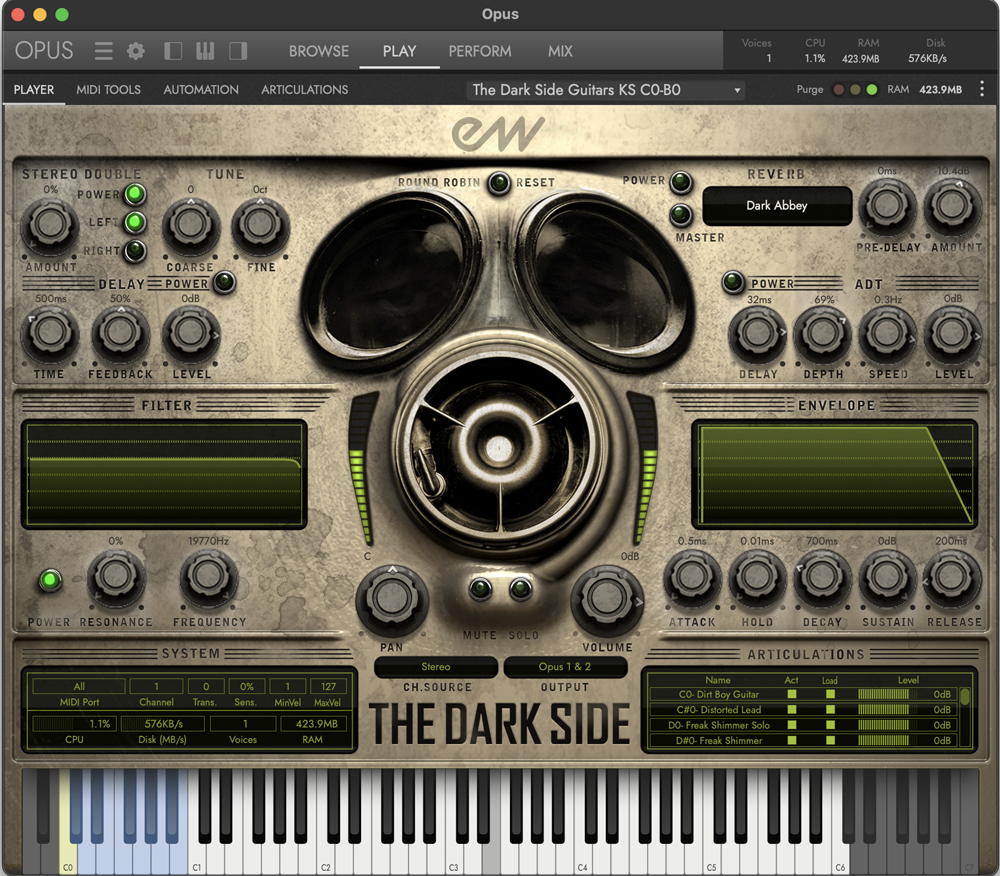
Task: Toggle the keyboard display icon
Action: click(x=205, y=51)
